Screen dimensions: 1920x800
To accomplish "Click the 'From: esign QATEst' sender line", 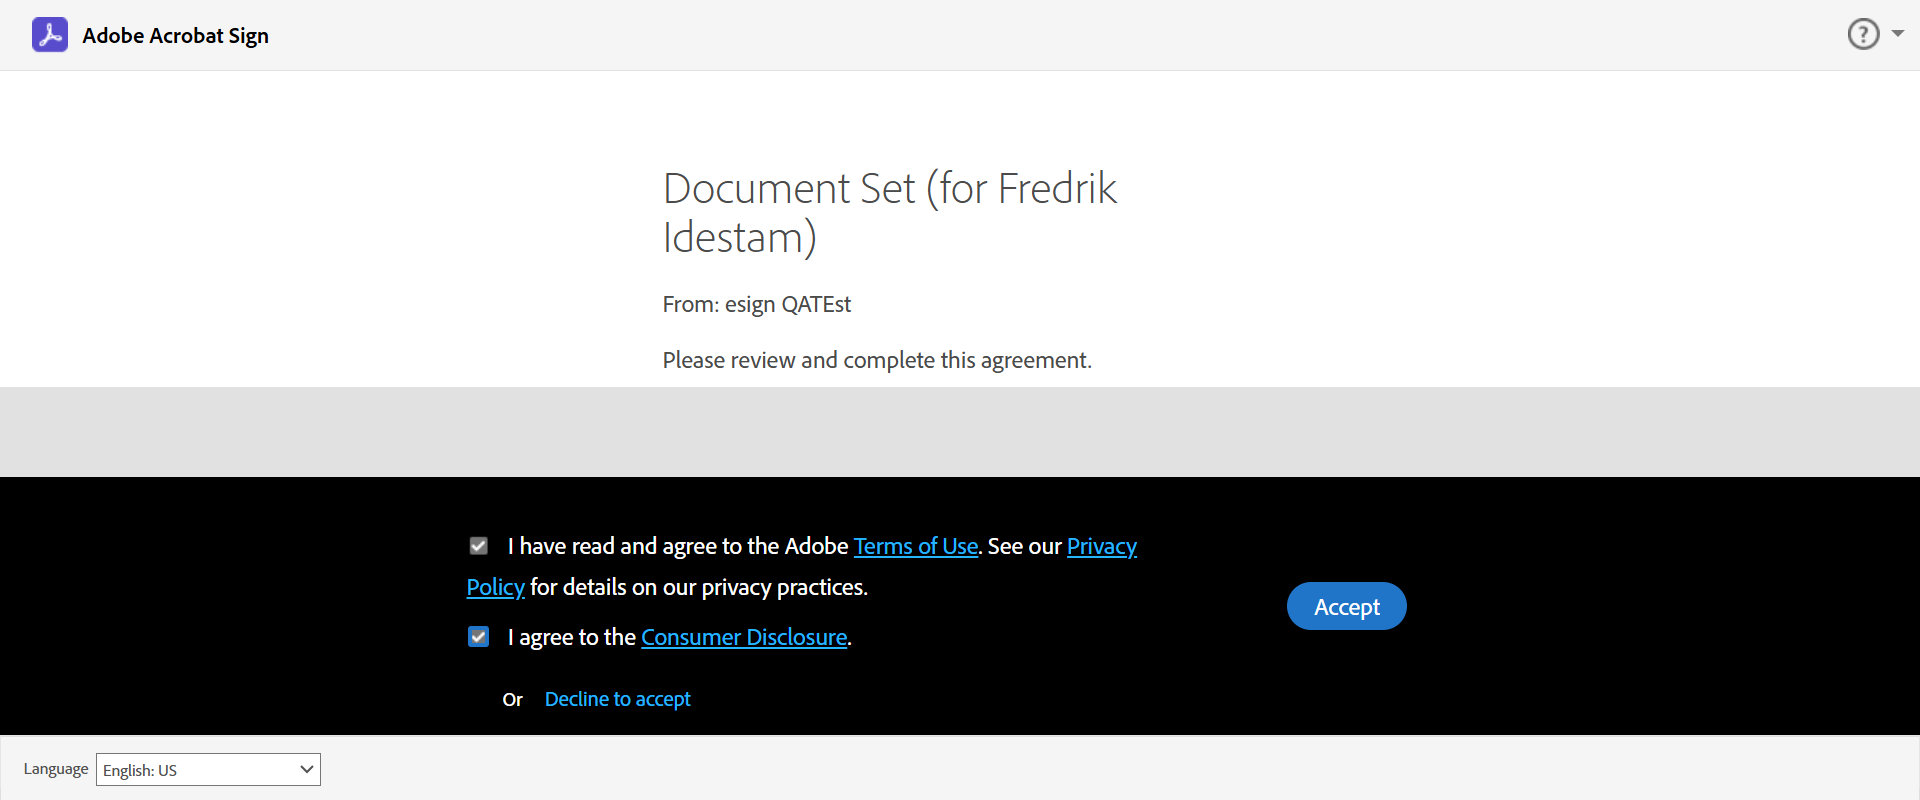I will (x=756, y=304).
